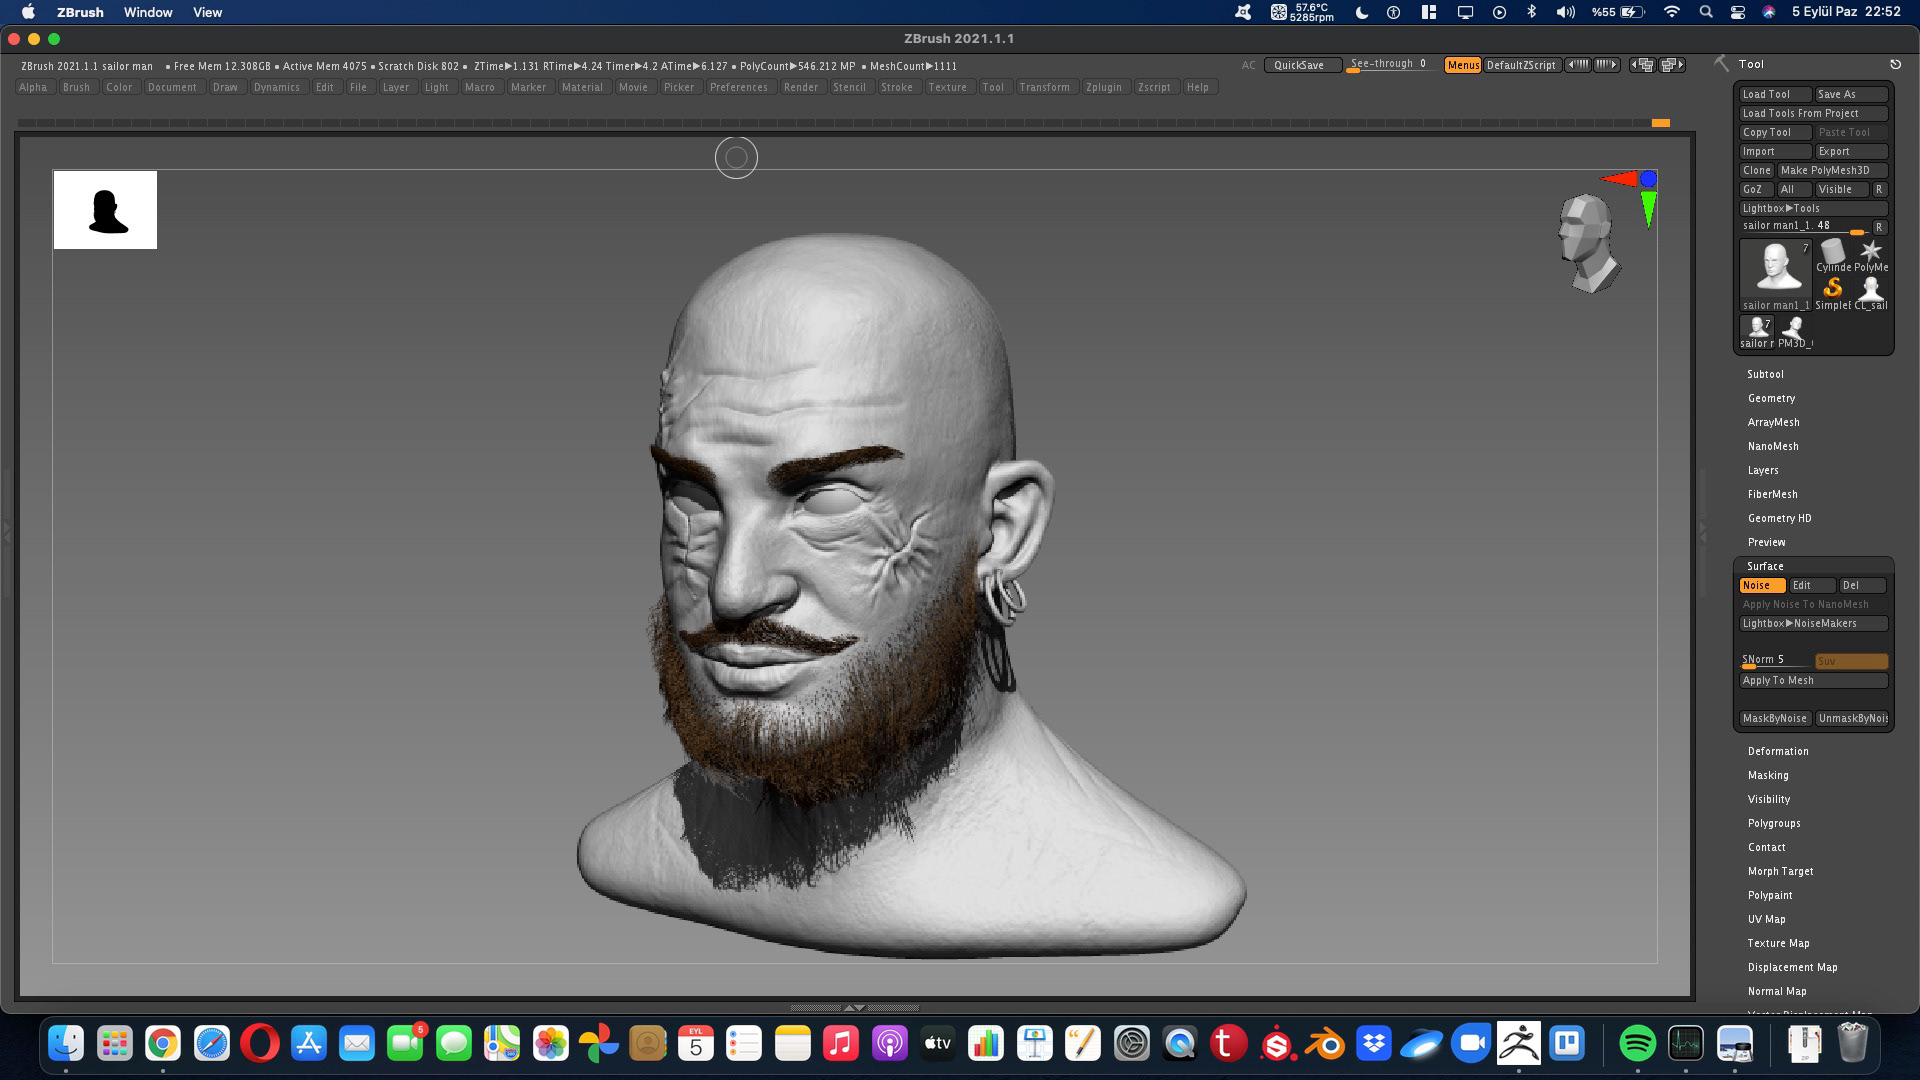Load previous user interface layout

[x=1641, y=65]
